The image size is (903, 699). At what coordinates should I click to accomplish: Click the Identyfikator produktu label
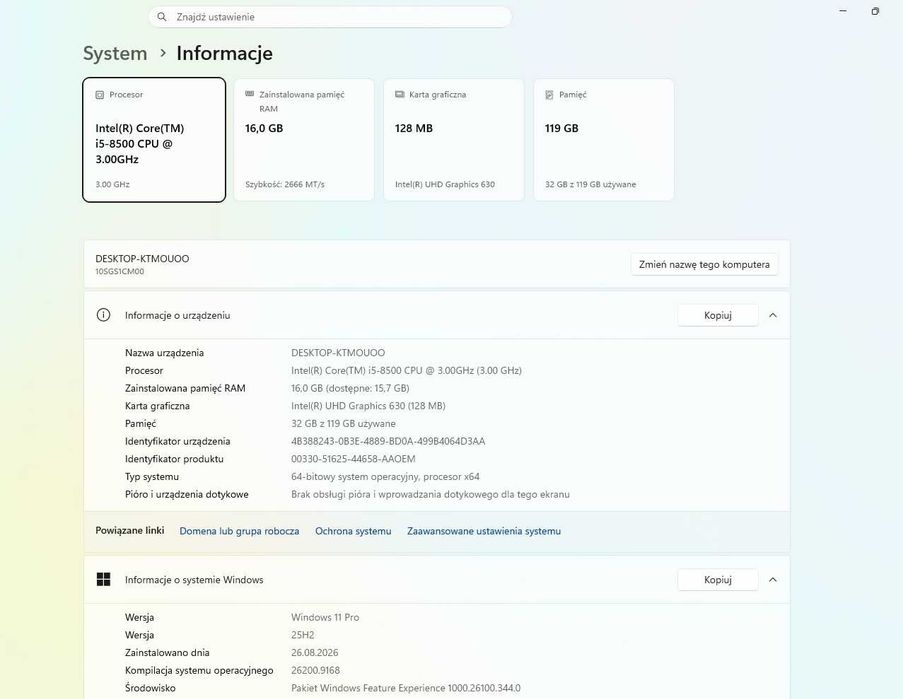pos(174,459)
